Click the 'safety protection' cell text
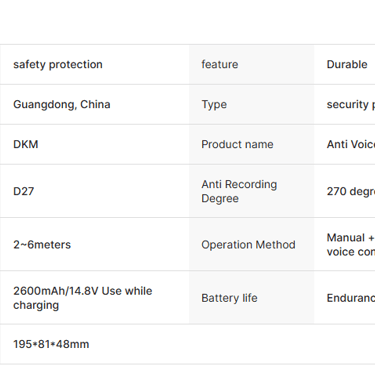Screen dimensions: 375x366 (x=58, y=64)
